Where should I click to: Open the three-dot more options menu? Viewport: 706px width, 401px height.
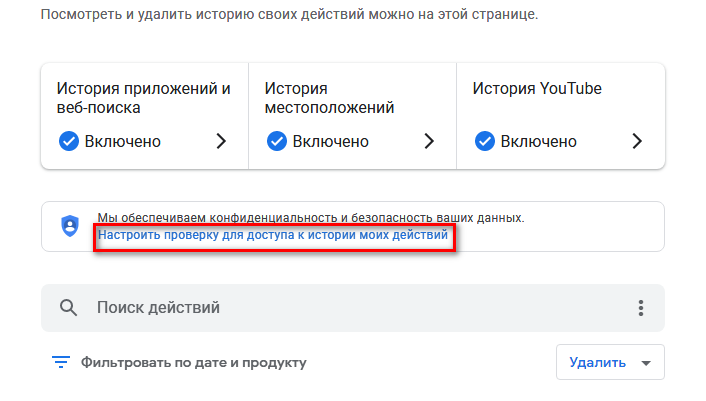point(640,308)
